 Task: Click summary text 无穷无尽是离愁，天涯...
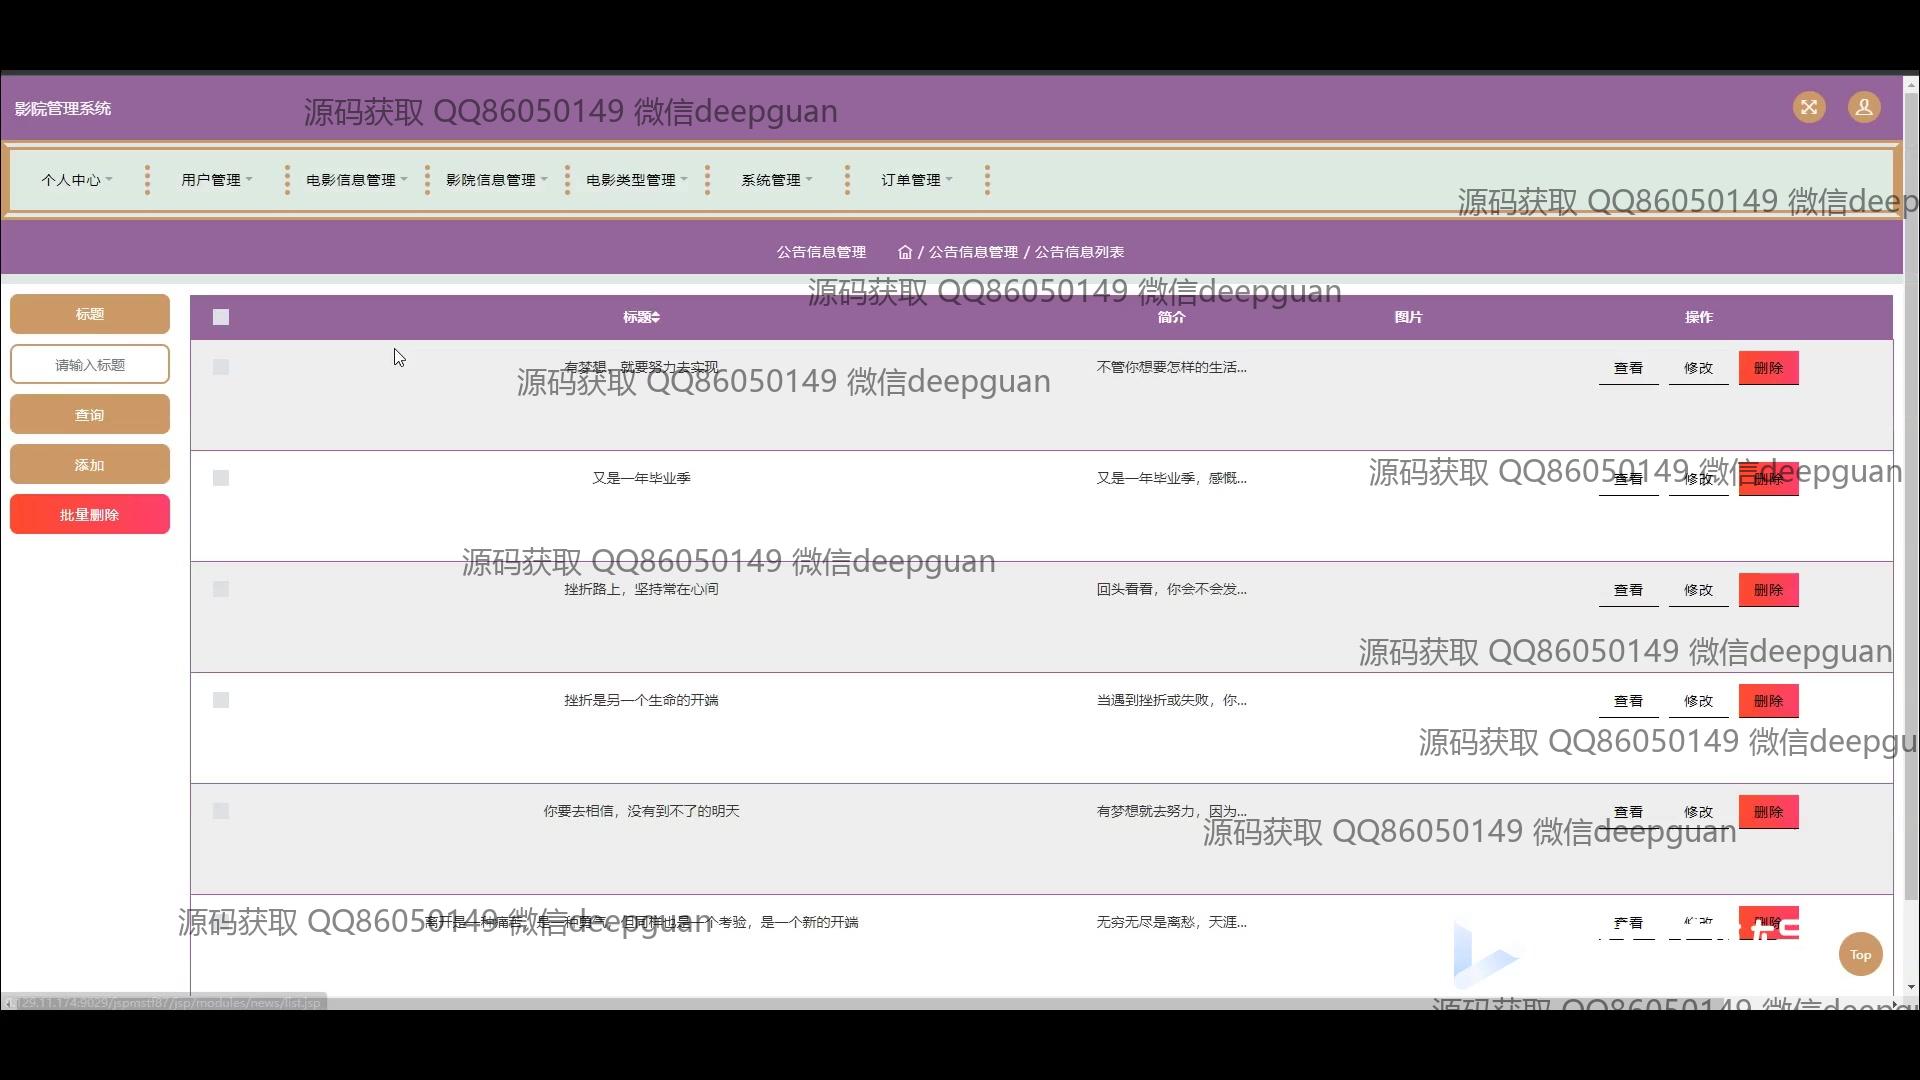tap(1171, 922)
